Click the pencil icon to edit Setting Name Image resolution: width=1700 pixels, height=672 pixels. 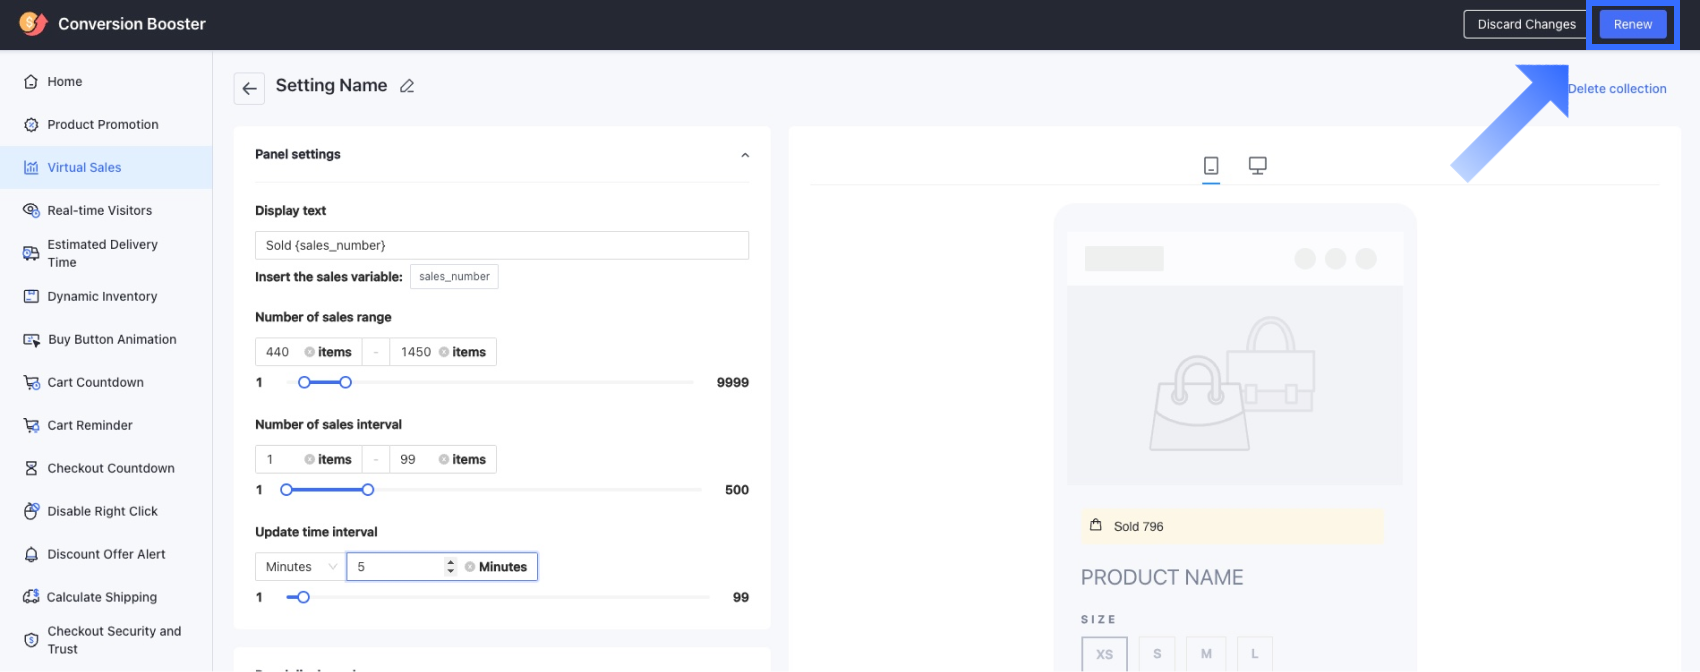click(407, 86)
